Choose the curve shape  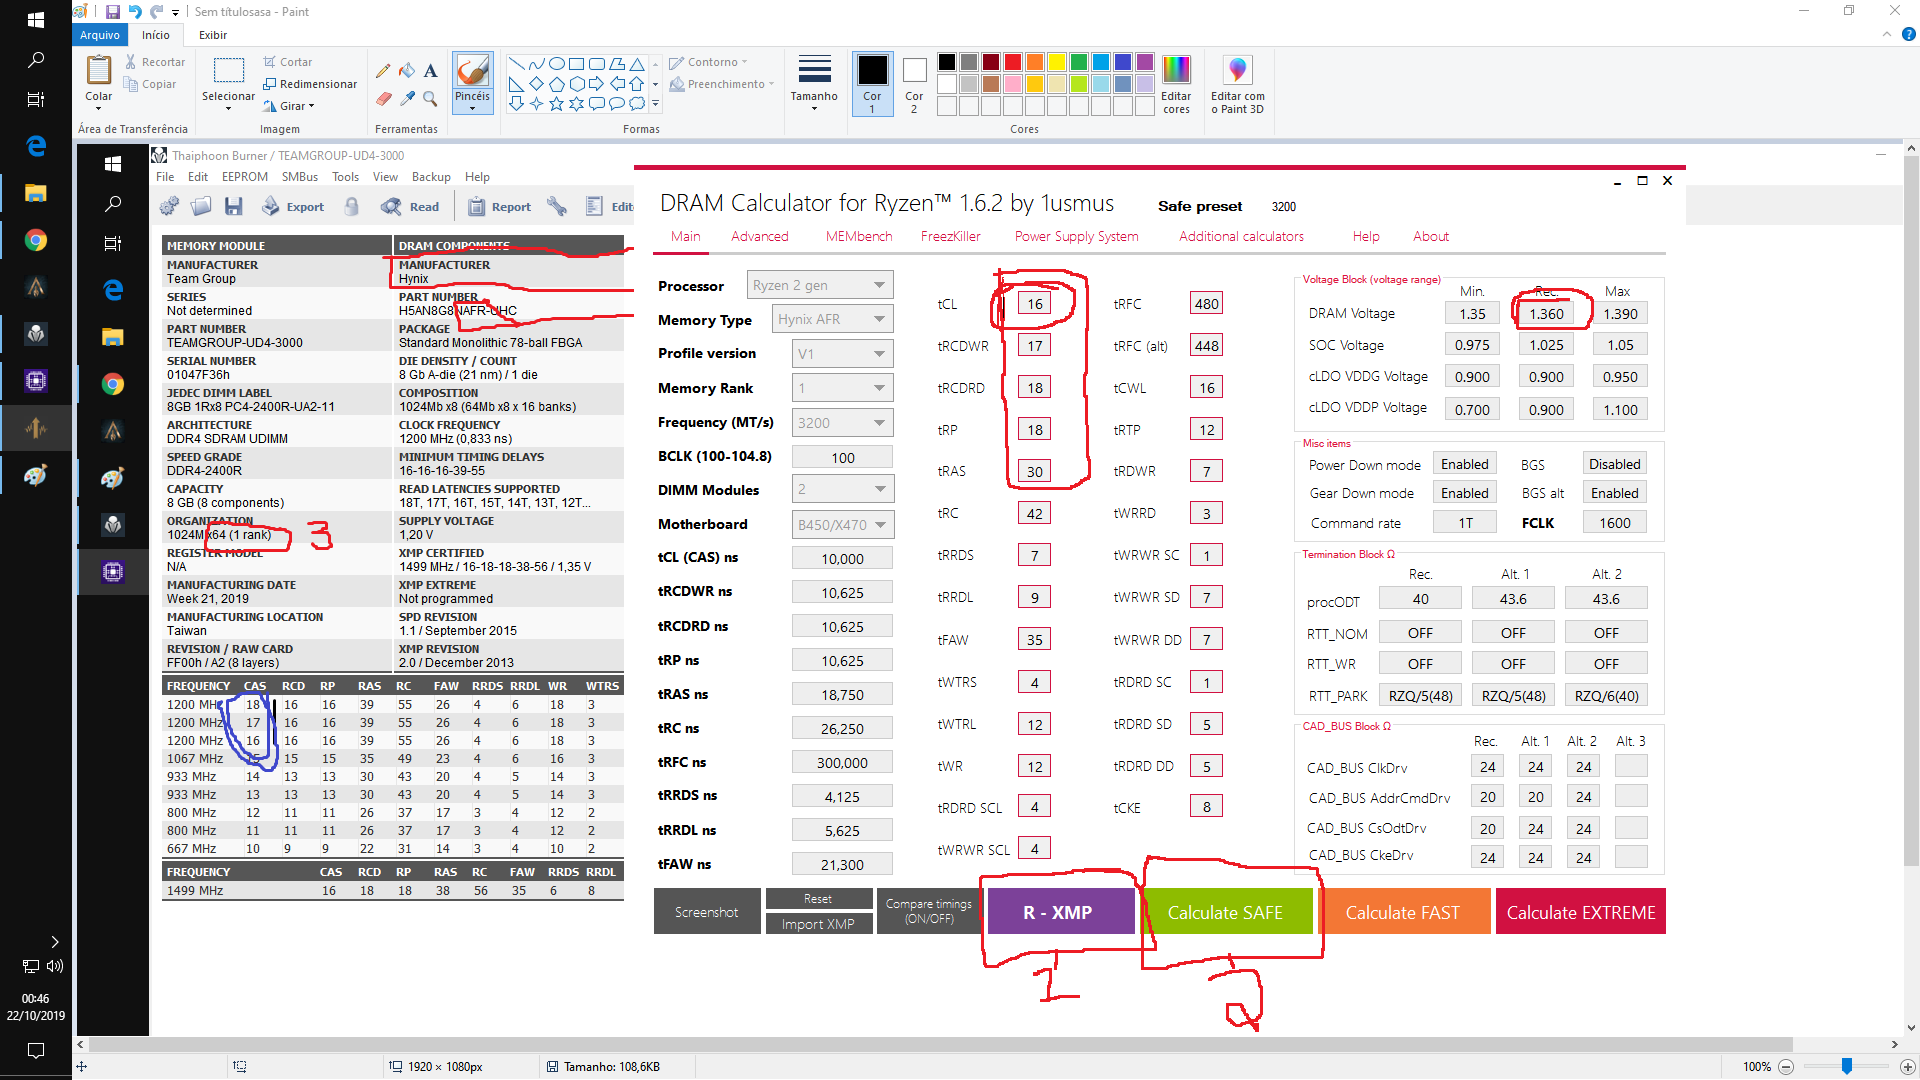tap(536, 64)
